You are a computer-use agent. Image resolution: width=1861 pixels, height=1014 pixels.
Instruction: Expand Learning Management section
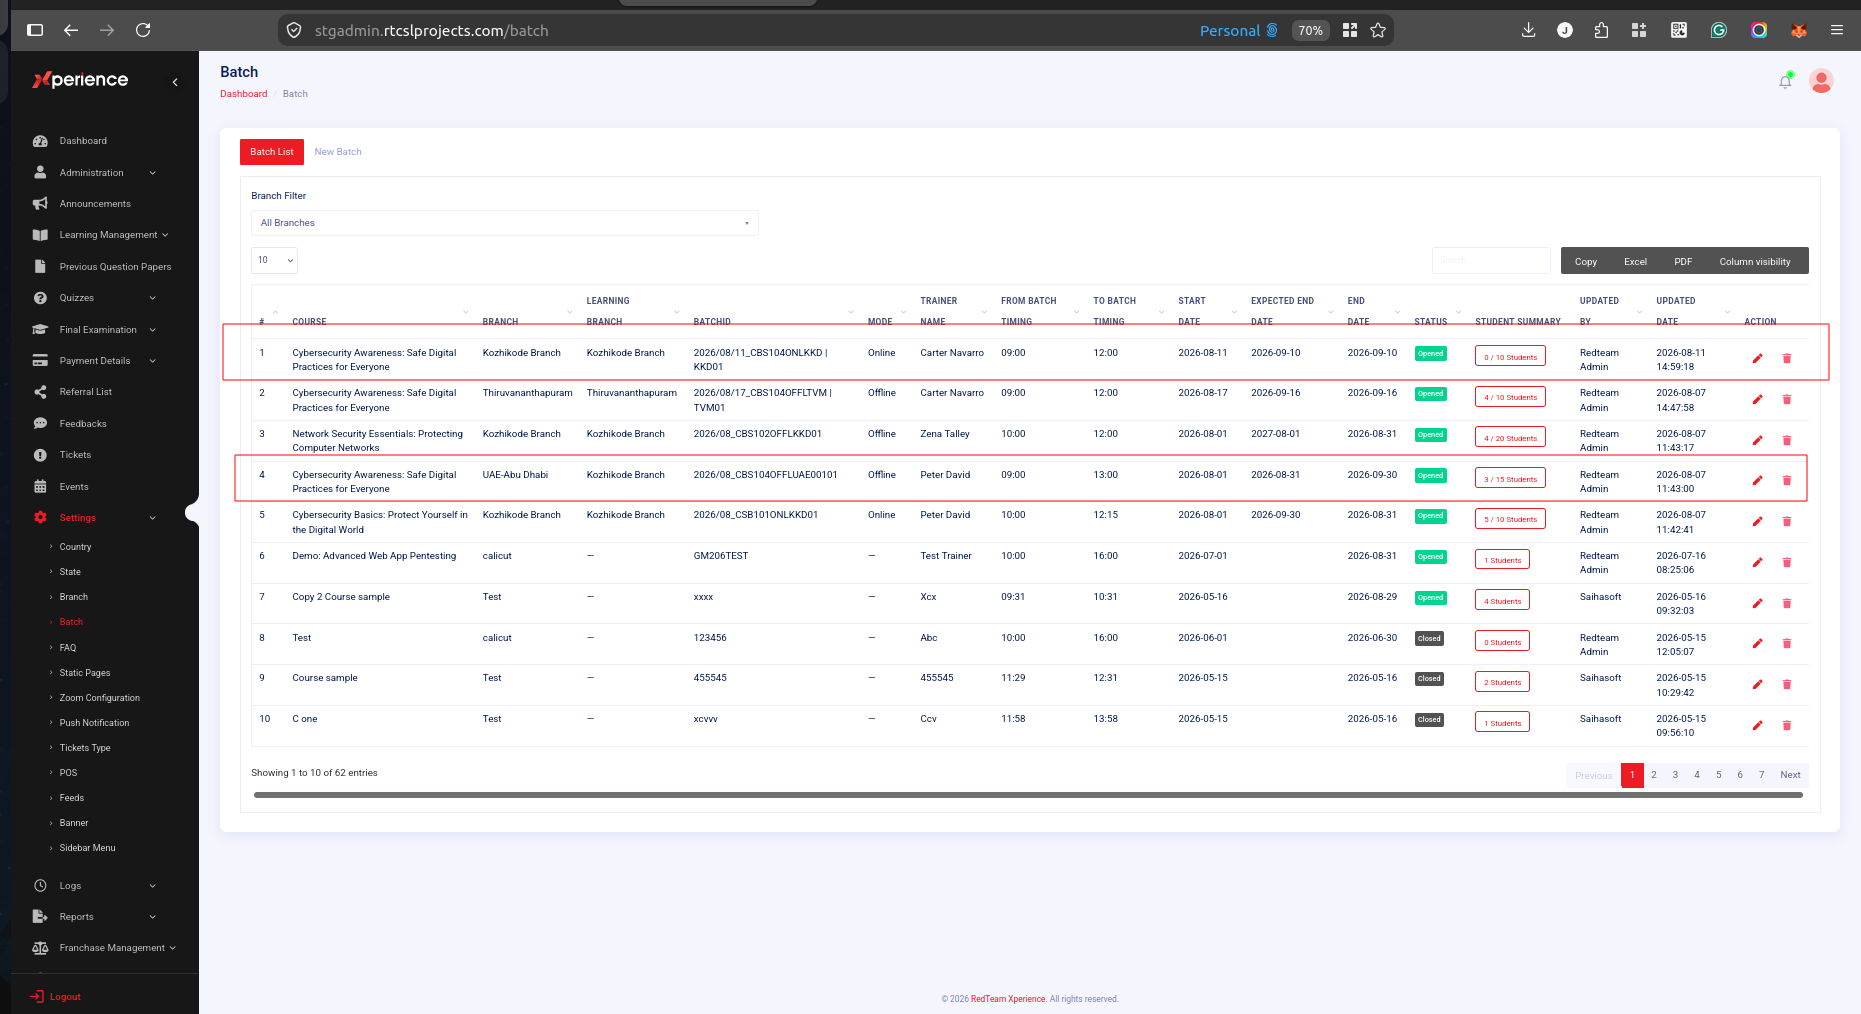[x=100, y=235]
